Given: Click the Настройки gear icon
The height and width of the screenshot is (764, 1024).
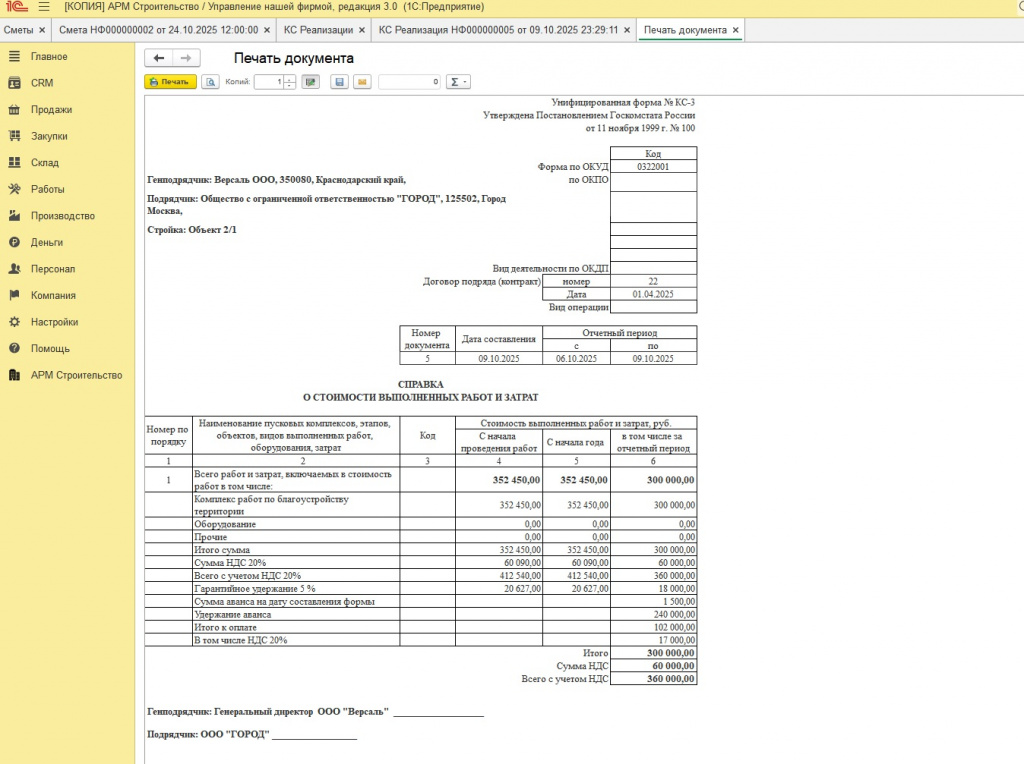Looking at the screenshot, I should (14, 322).
